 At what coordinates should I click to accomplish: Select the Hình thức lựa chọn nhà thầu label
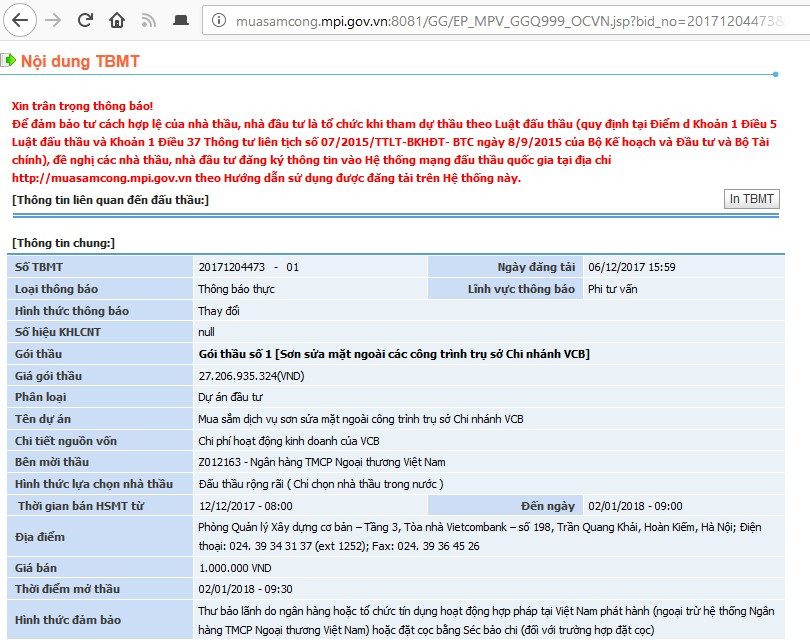94,484
